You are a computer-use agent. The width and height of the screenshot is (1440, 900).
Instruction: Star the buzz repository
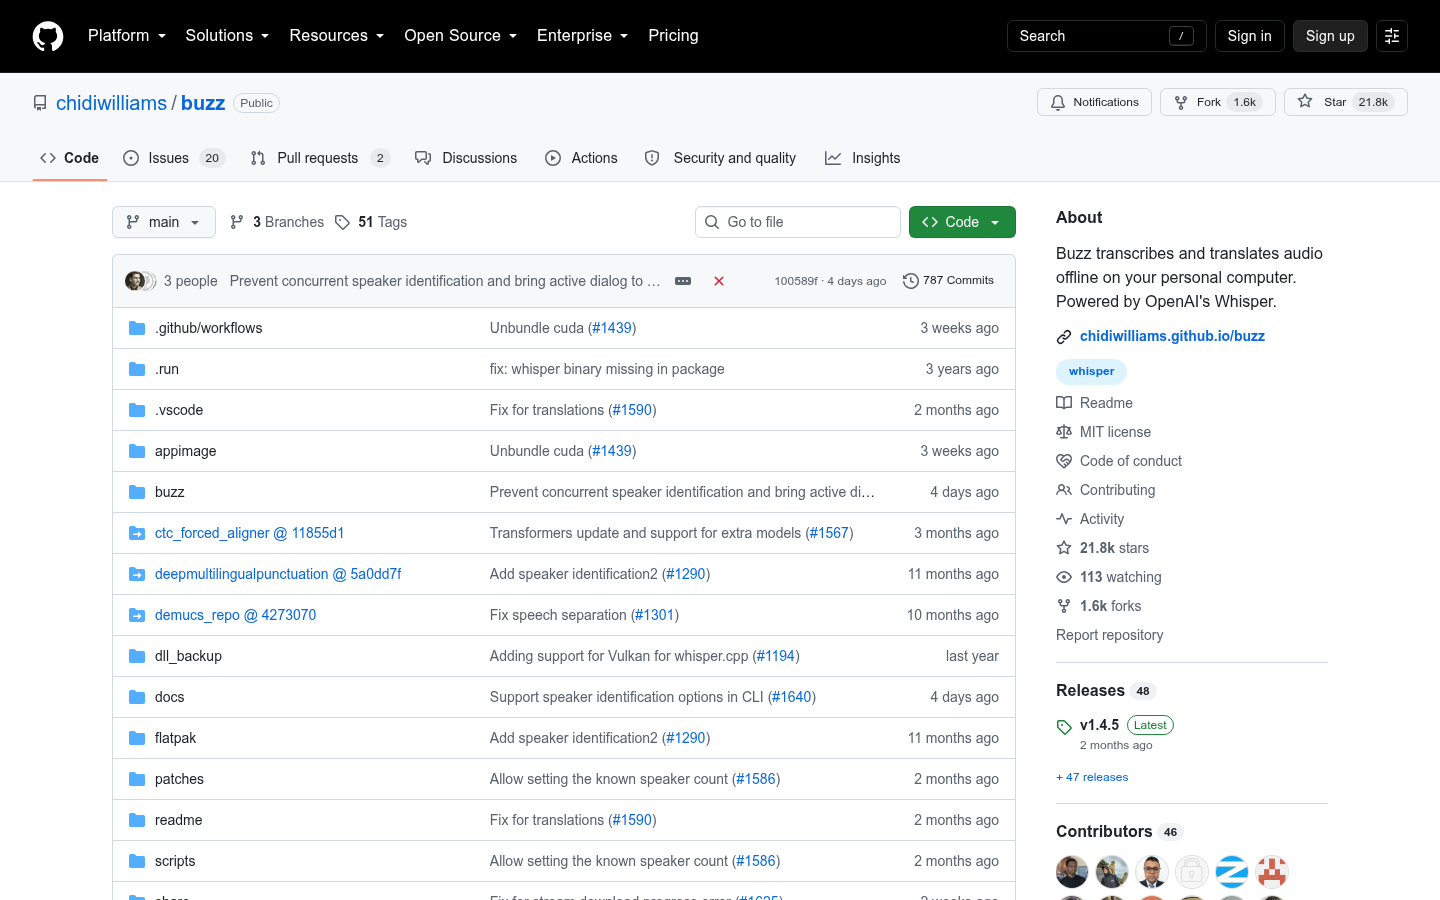tap(1346, 102)
